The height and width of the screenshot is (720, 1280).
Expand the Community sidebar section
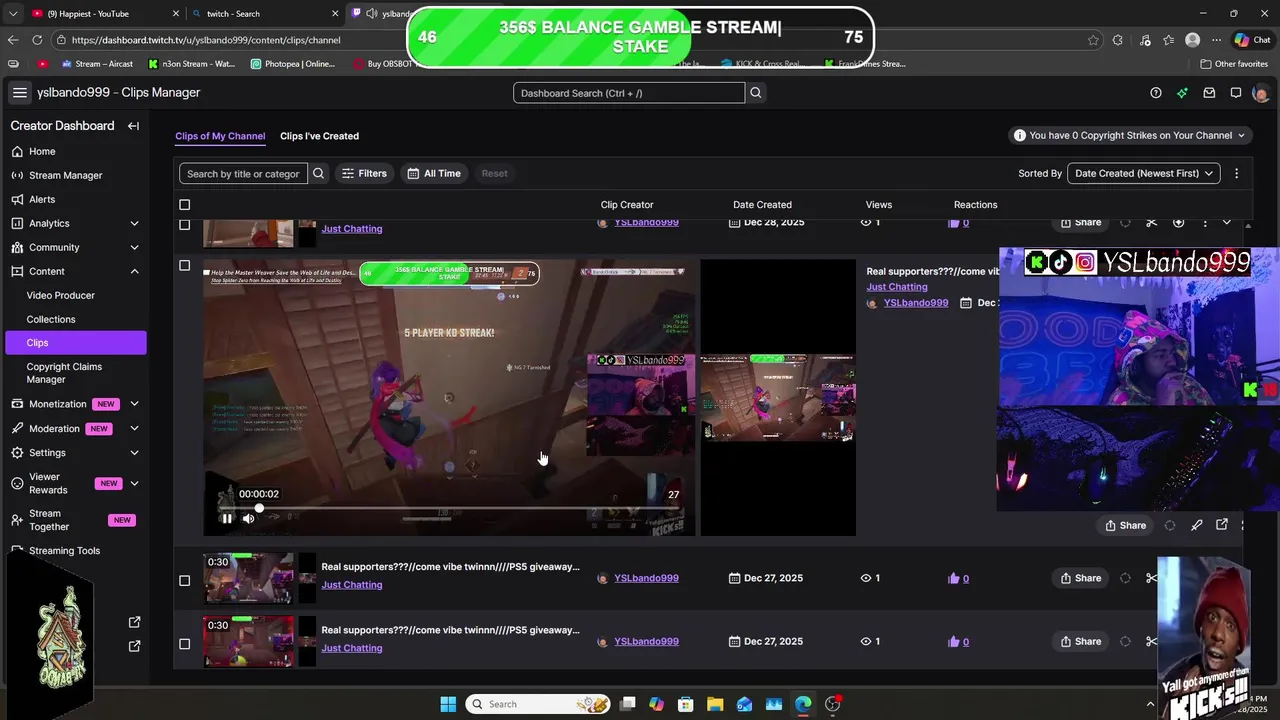coord(134,247)
